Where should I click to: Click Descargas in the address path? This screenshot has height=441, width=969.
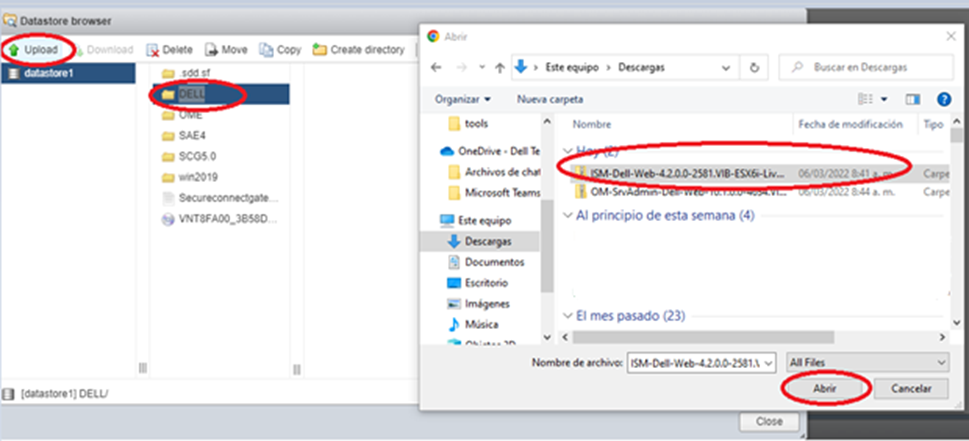click(641, 68)
